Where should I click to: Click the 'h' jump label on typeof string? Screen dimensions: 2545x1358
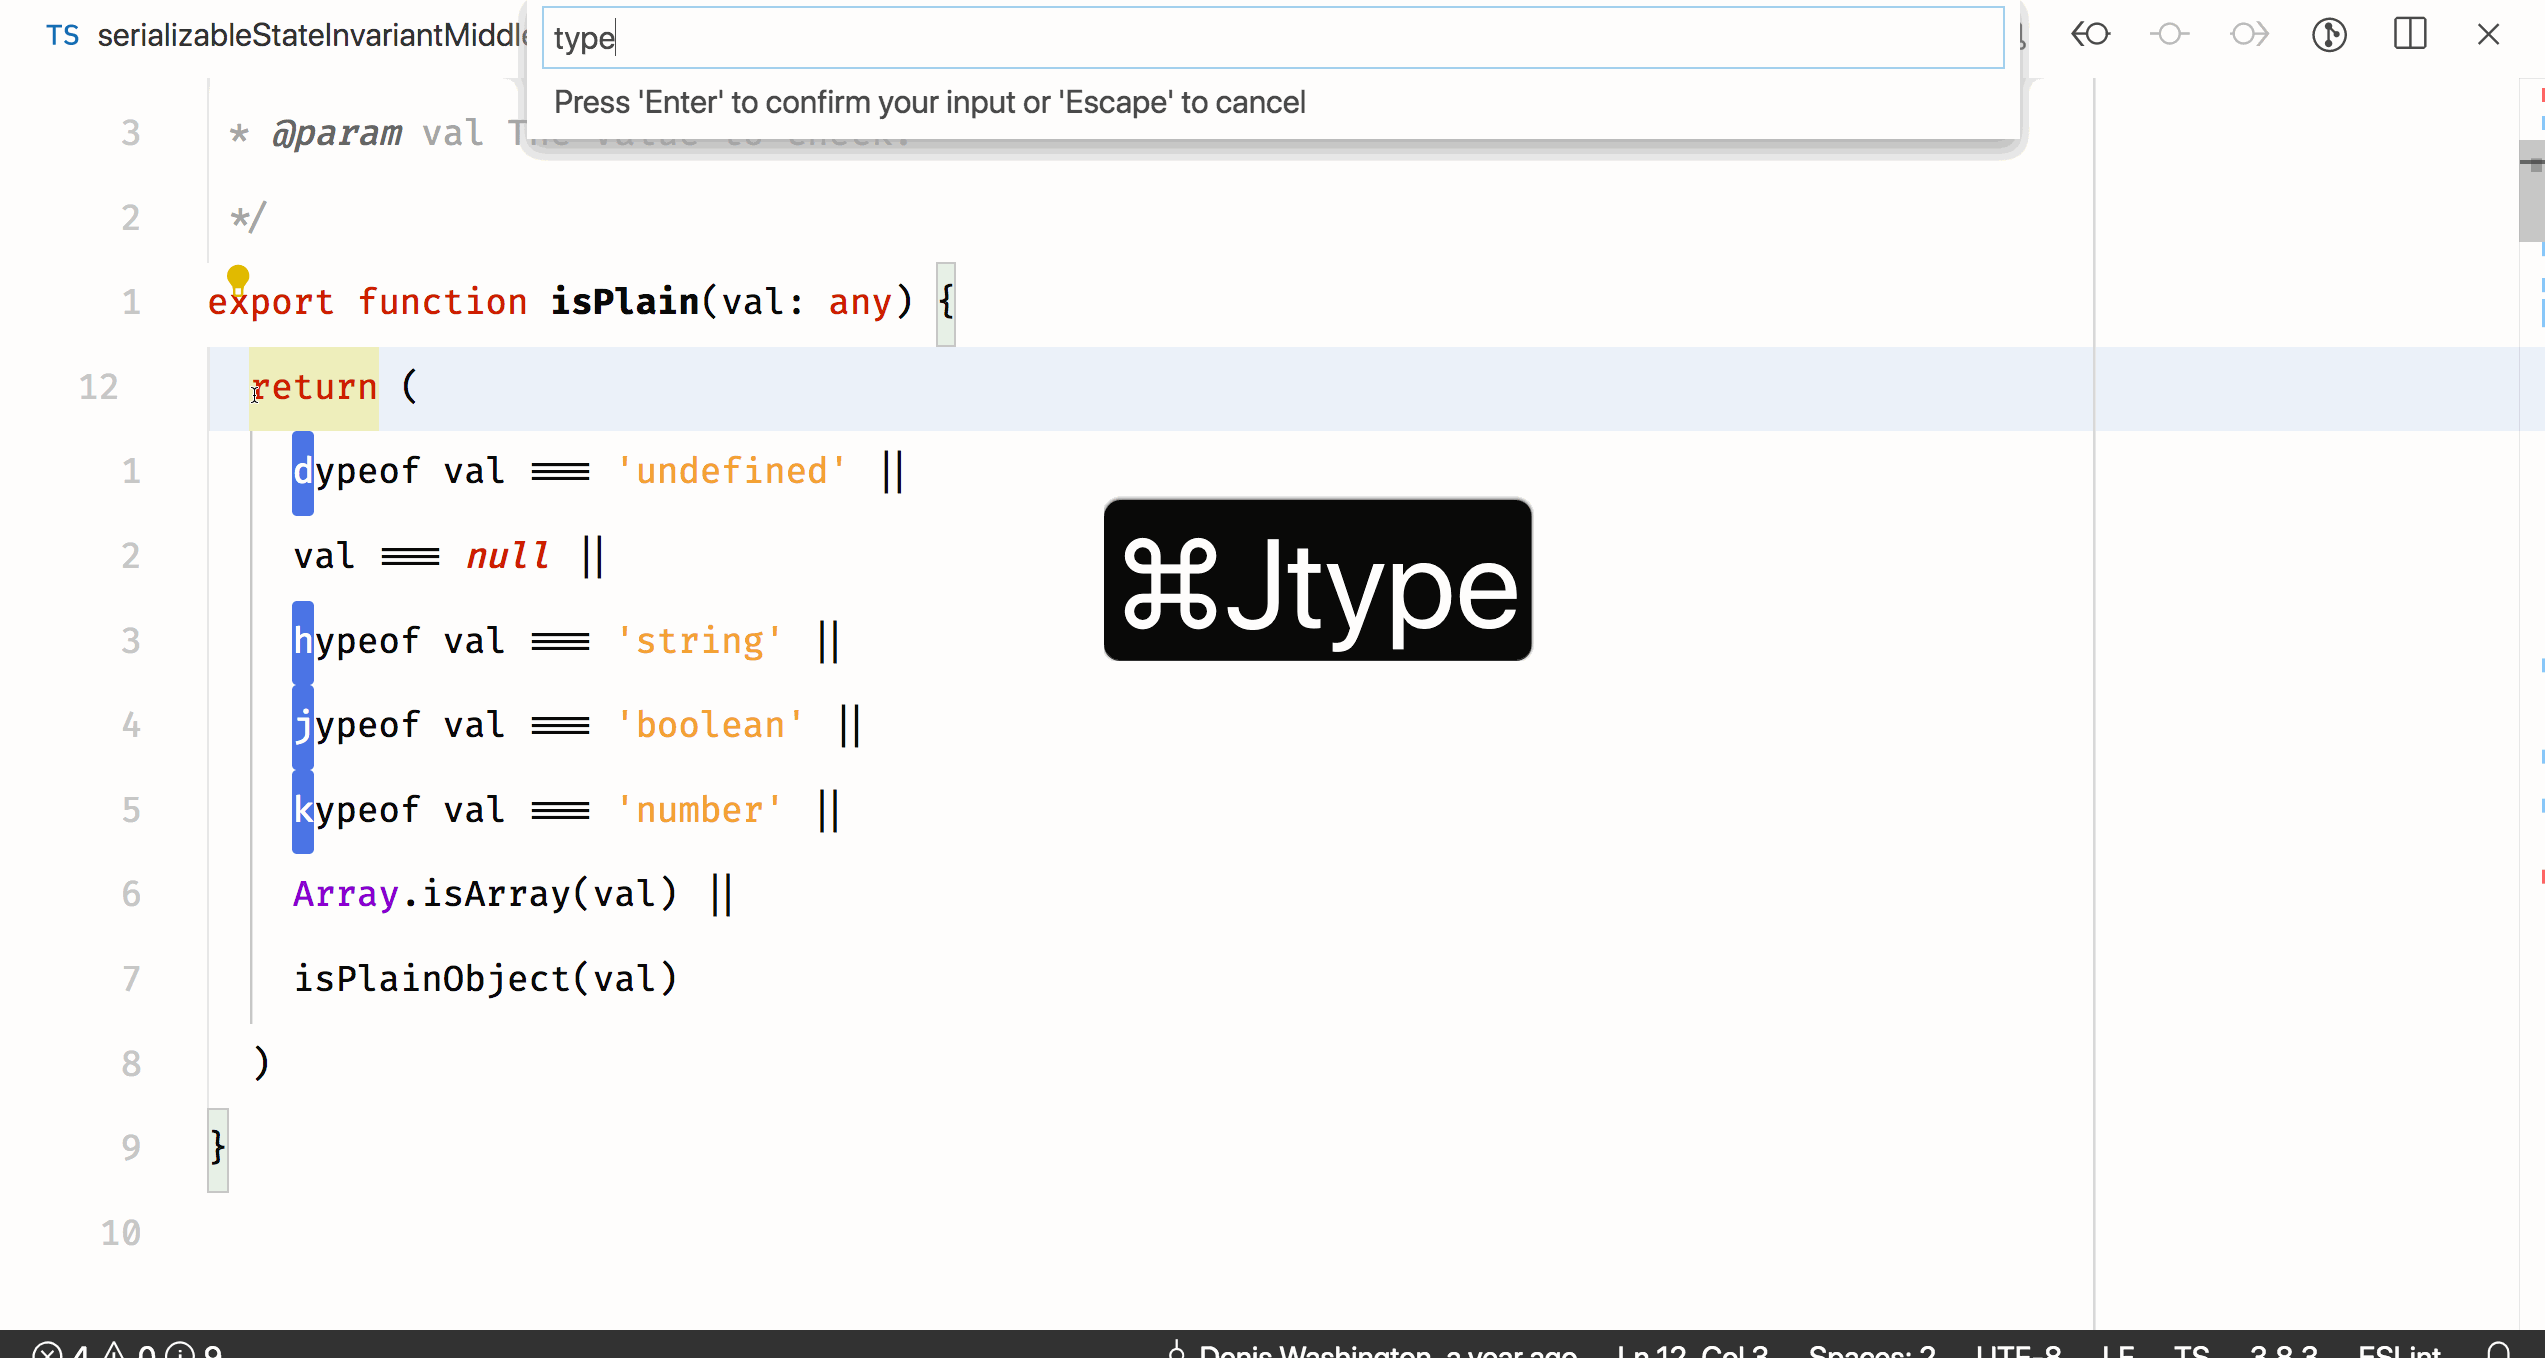(303, 641)
